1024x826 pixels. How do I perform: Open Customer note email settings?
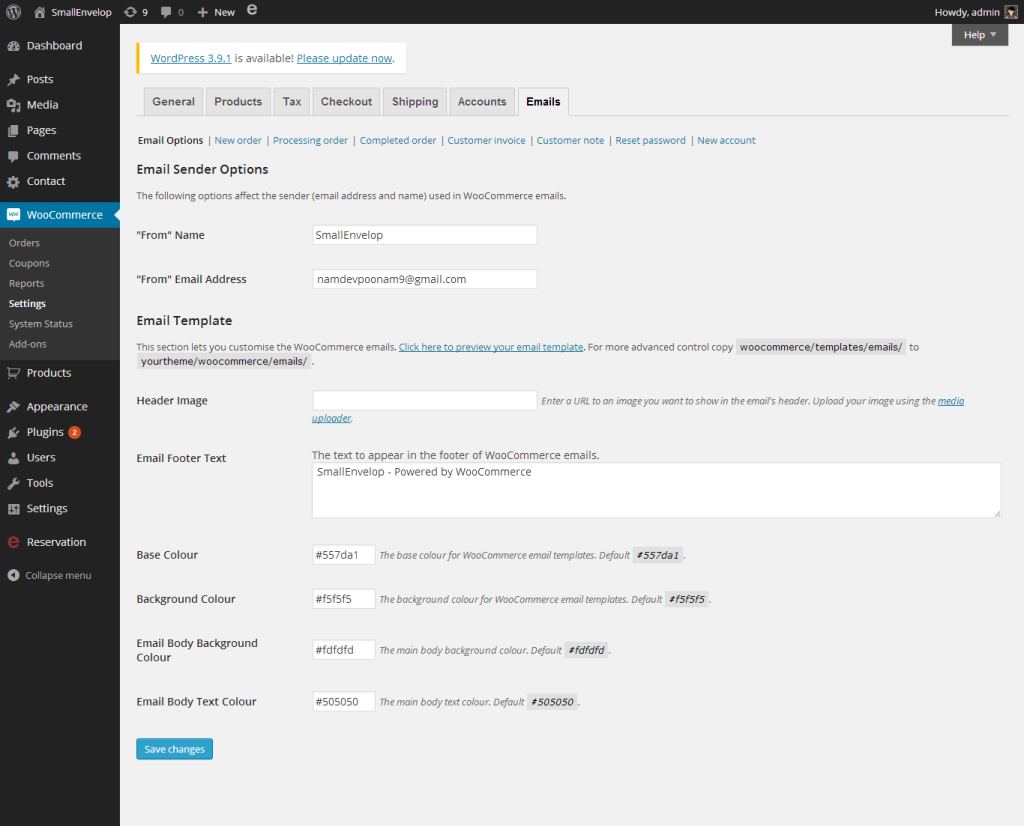570,140
